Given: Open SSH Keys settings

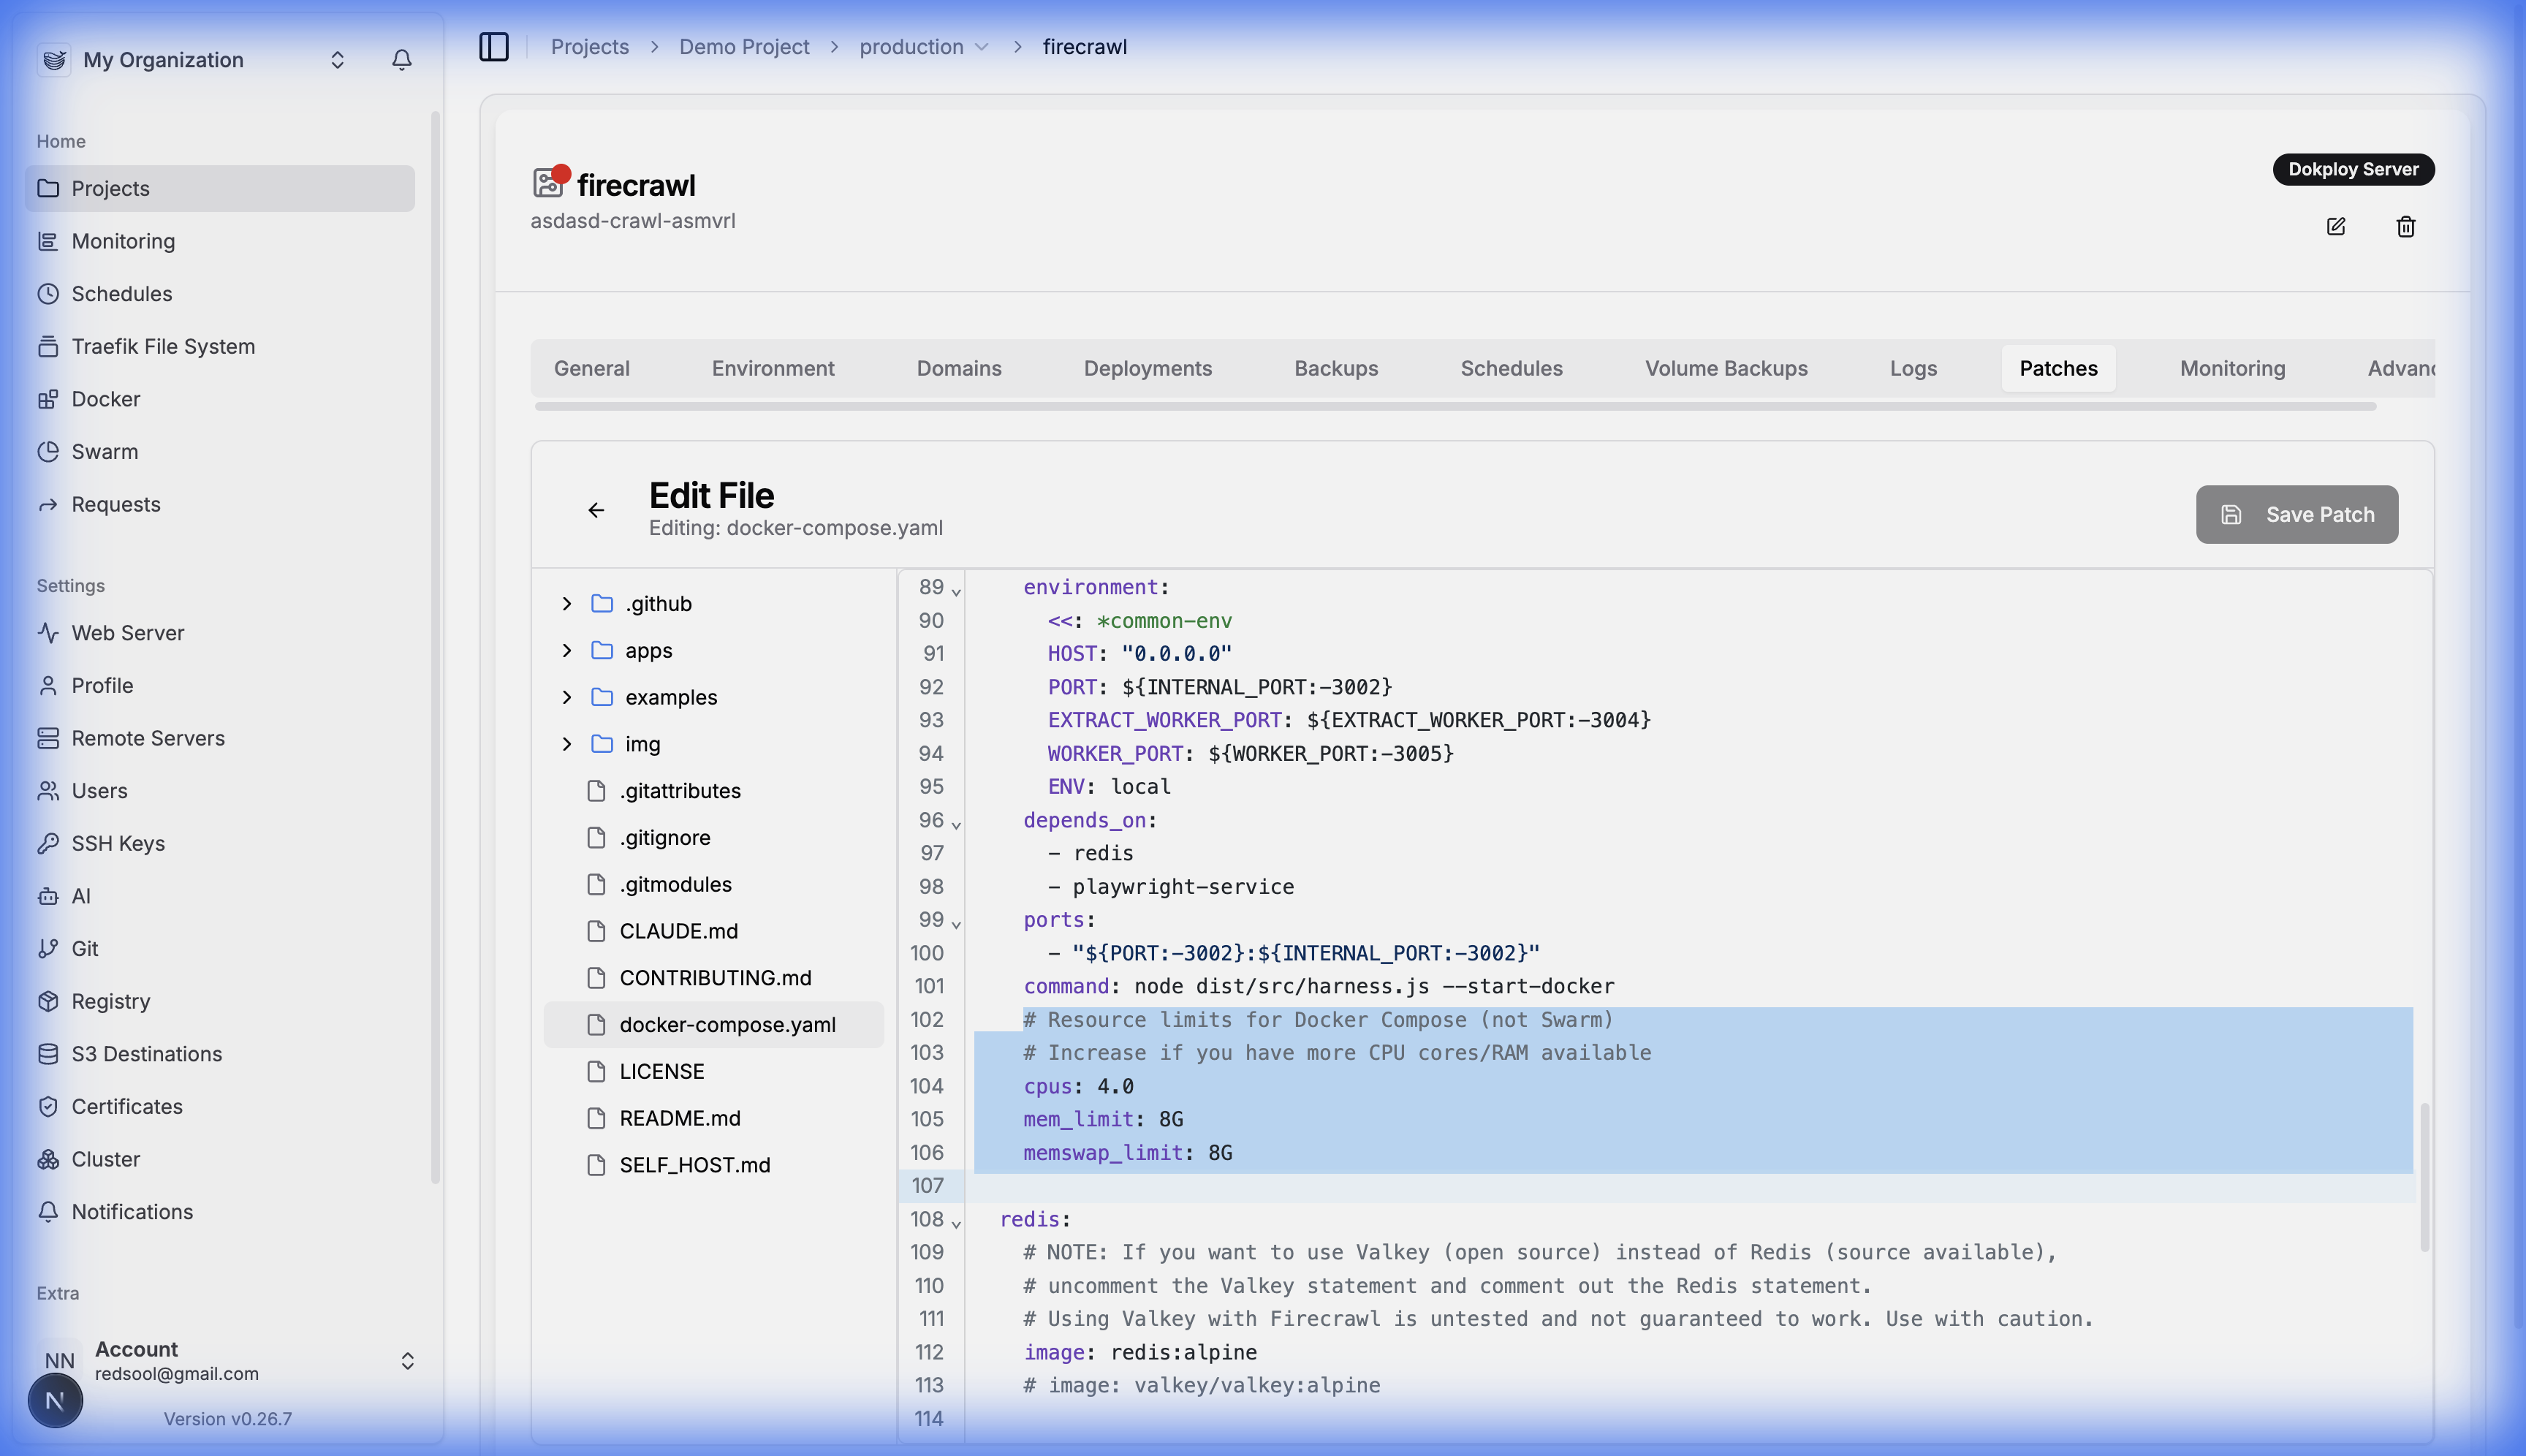Looking at the screenshot, I should coord(117,843).
